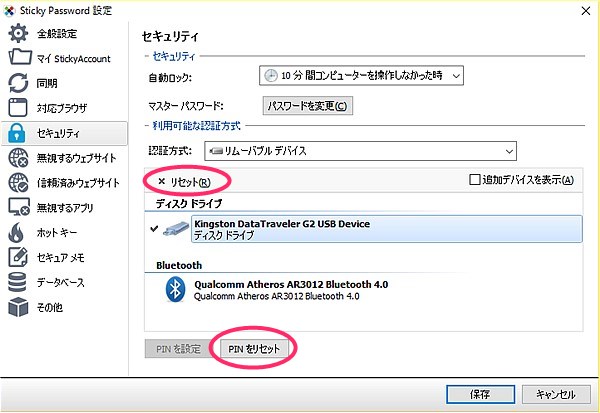Image resolution: width=600 pixels, height=413 pixels.
Task: Click the sync arrows icon for 同期
Action: (x=18, y=83)
